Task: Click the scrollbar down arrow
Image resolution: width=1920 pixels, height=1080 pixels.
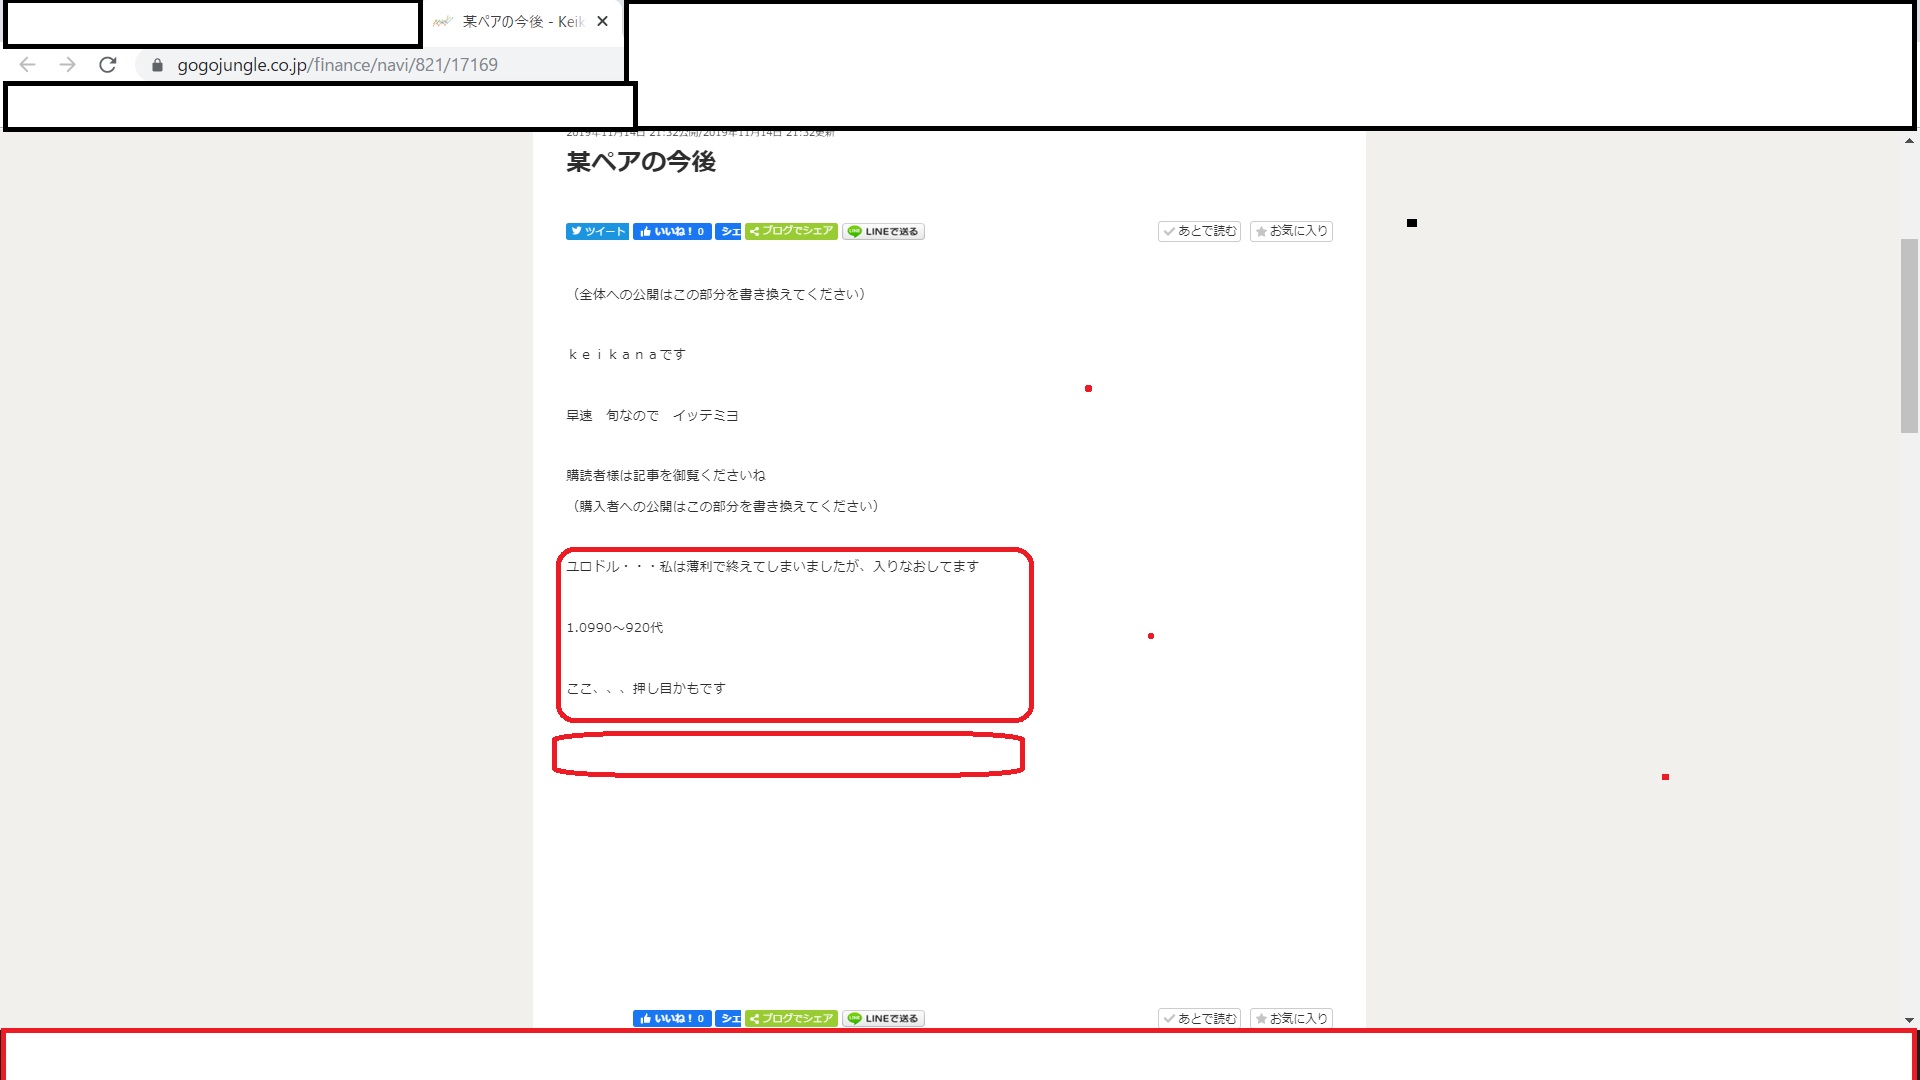Action: (x=1909, y=1021)
